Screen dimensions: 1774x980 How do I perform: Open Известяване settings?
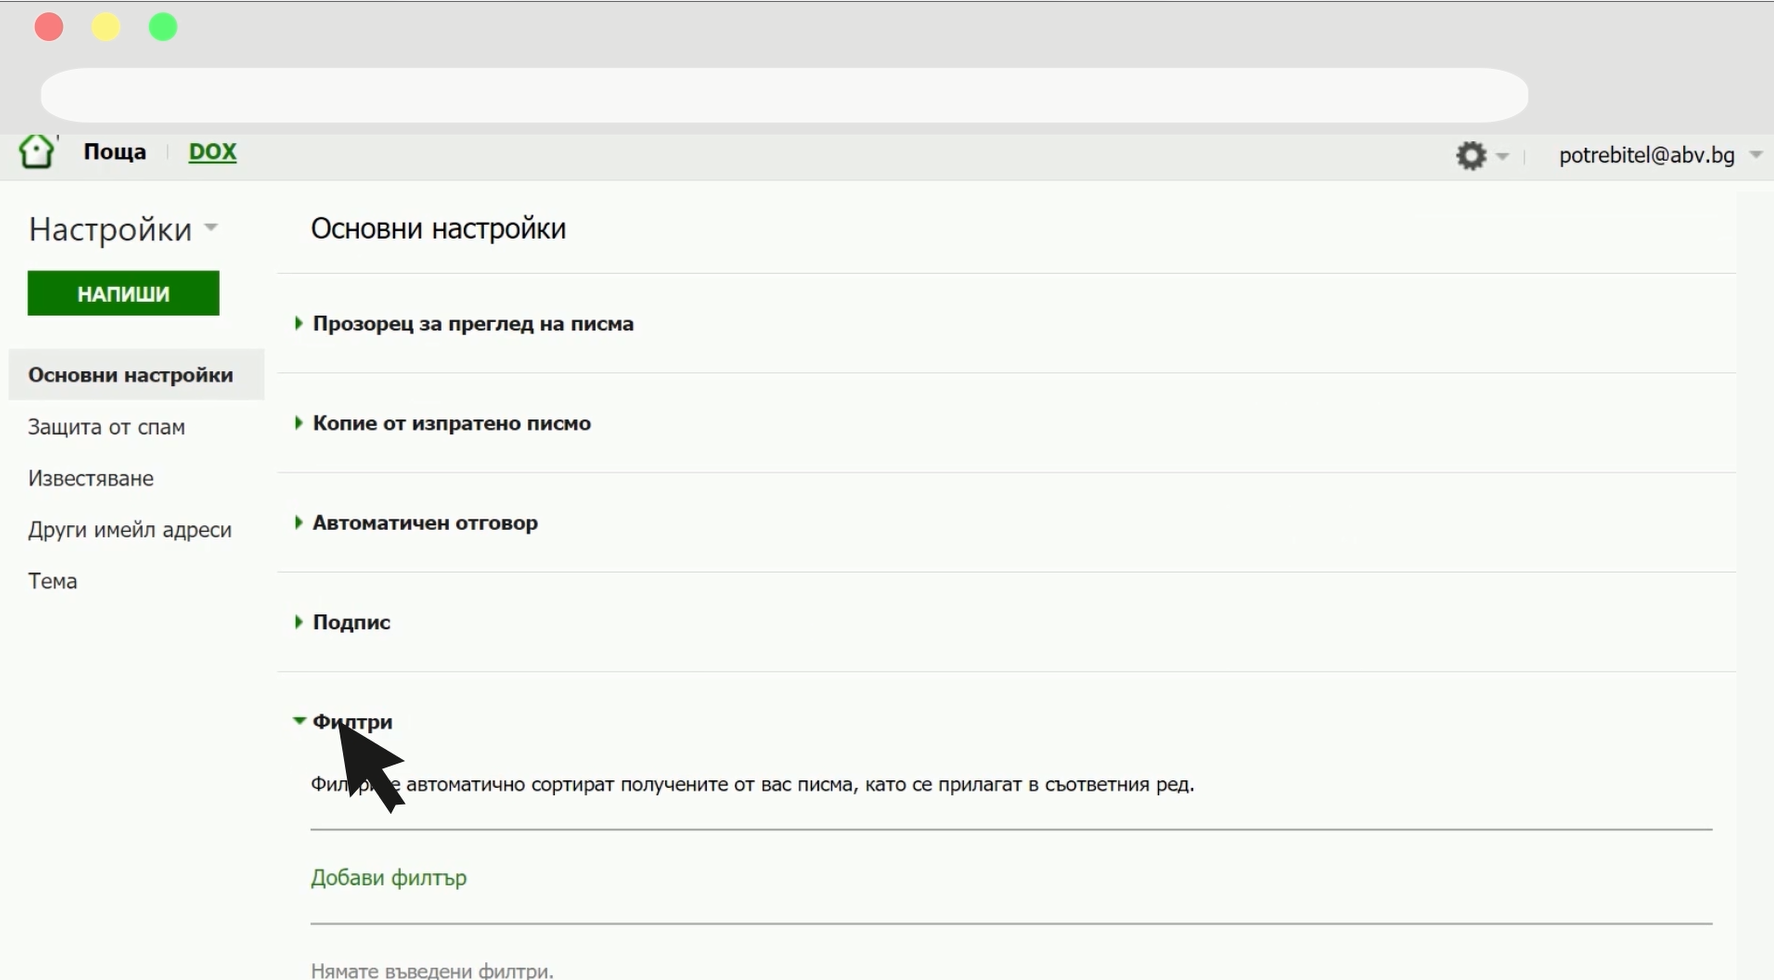click(x=91, y=478)
